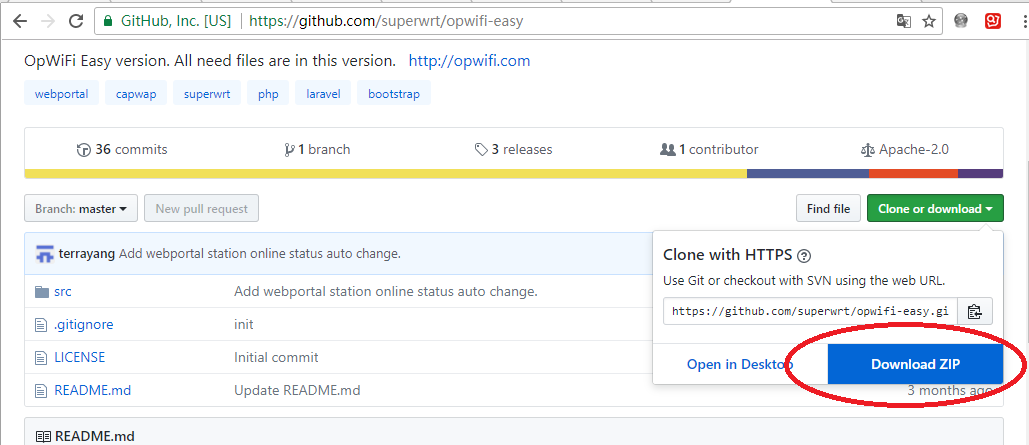Select the superwrt topic tag

coord(207,94)
